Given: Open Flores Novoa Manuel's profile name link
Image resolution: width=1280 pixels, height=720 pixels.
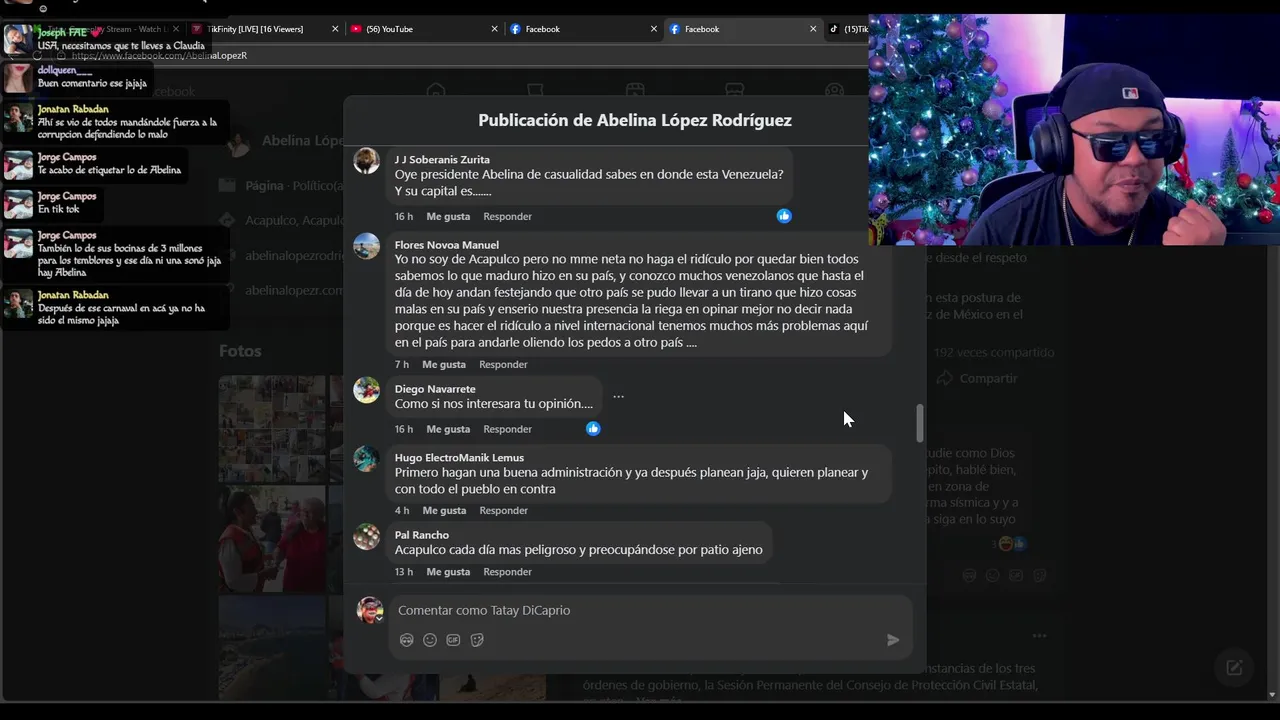Looking at the screenshot, I should click(446, 245).
